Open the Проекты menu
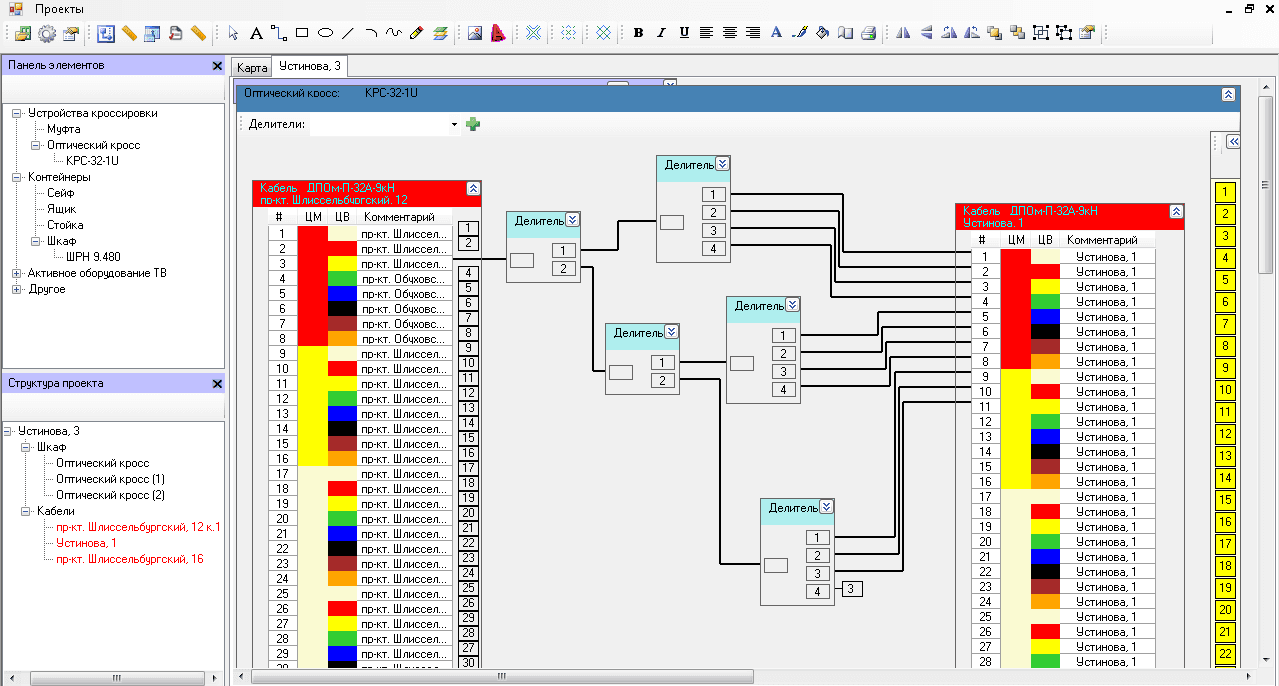 click(x=59, y=9)
